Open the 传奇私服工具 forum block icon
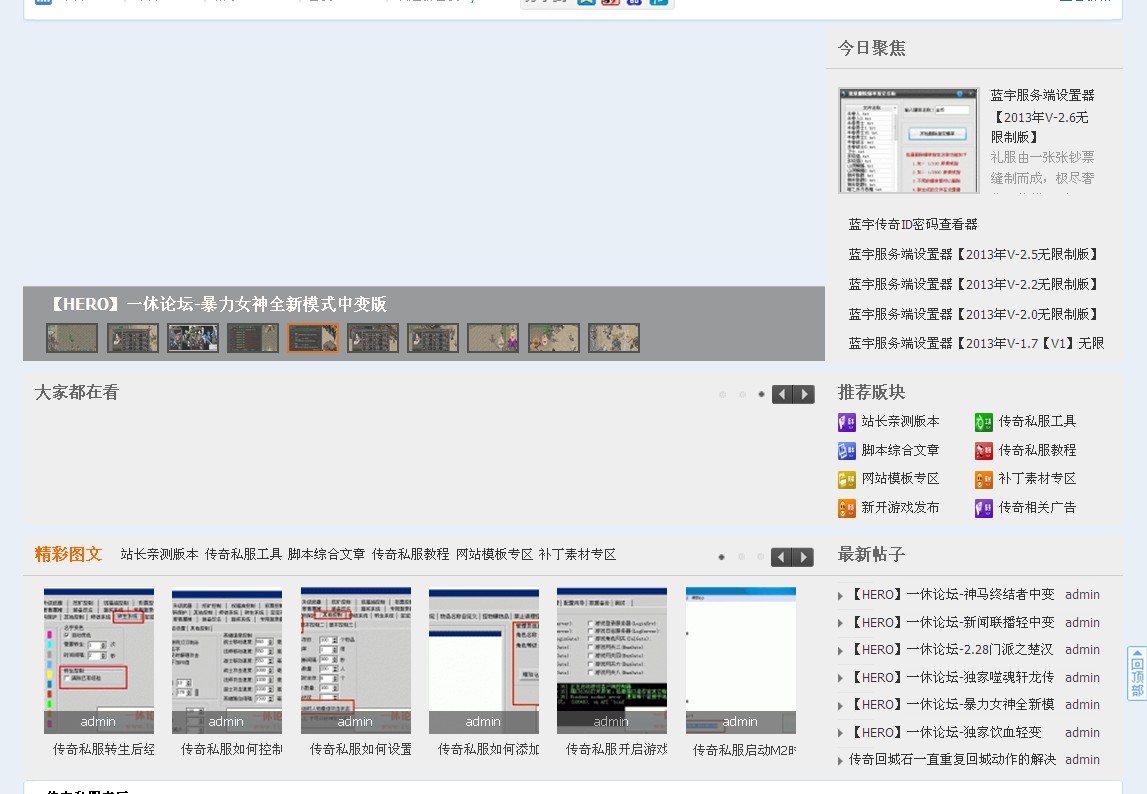The height and width of the screenshot is (794, 1147). click(984, 422)
